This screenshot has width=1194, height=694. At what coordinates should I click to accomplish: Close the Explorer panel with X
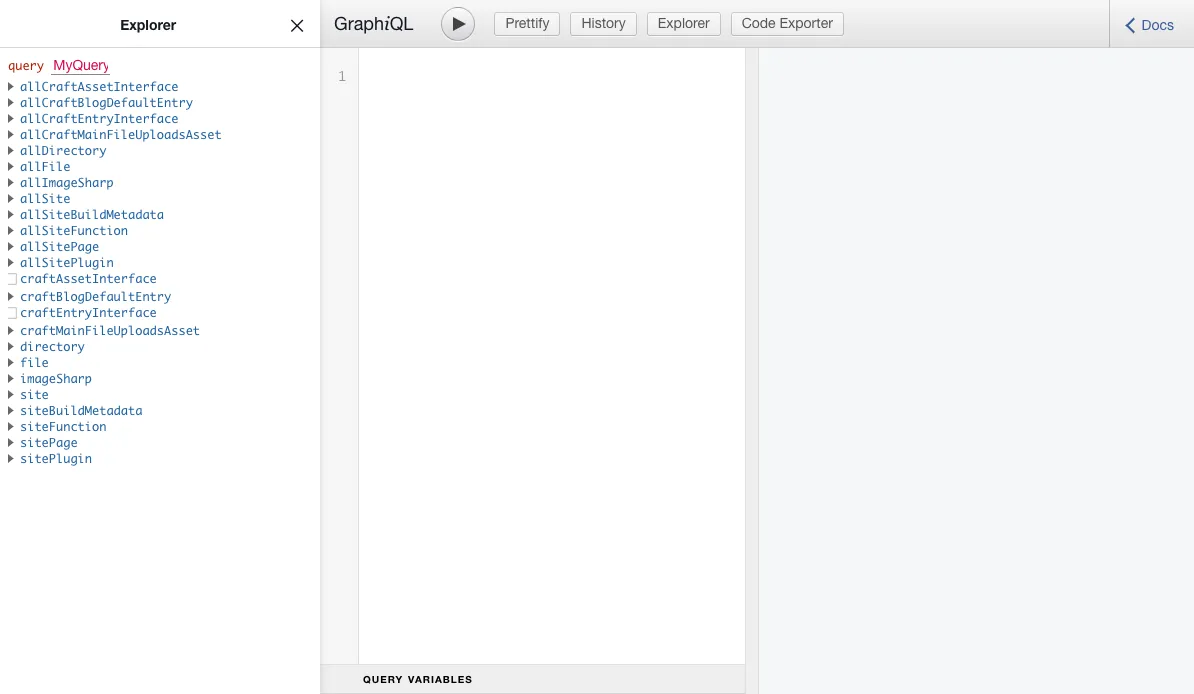tap(297, 26)
